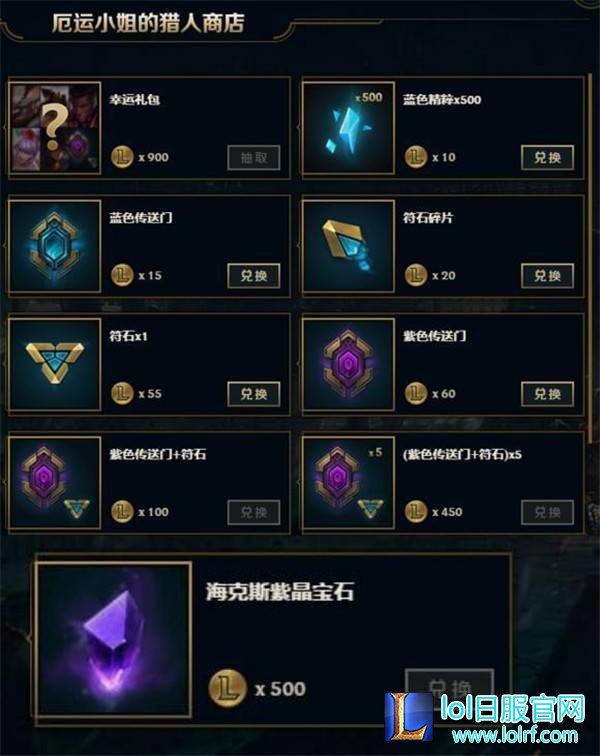Click 兑换 for 蓝色传送门

[x=254, y=276]
